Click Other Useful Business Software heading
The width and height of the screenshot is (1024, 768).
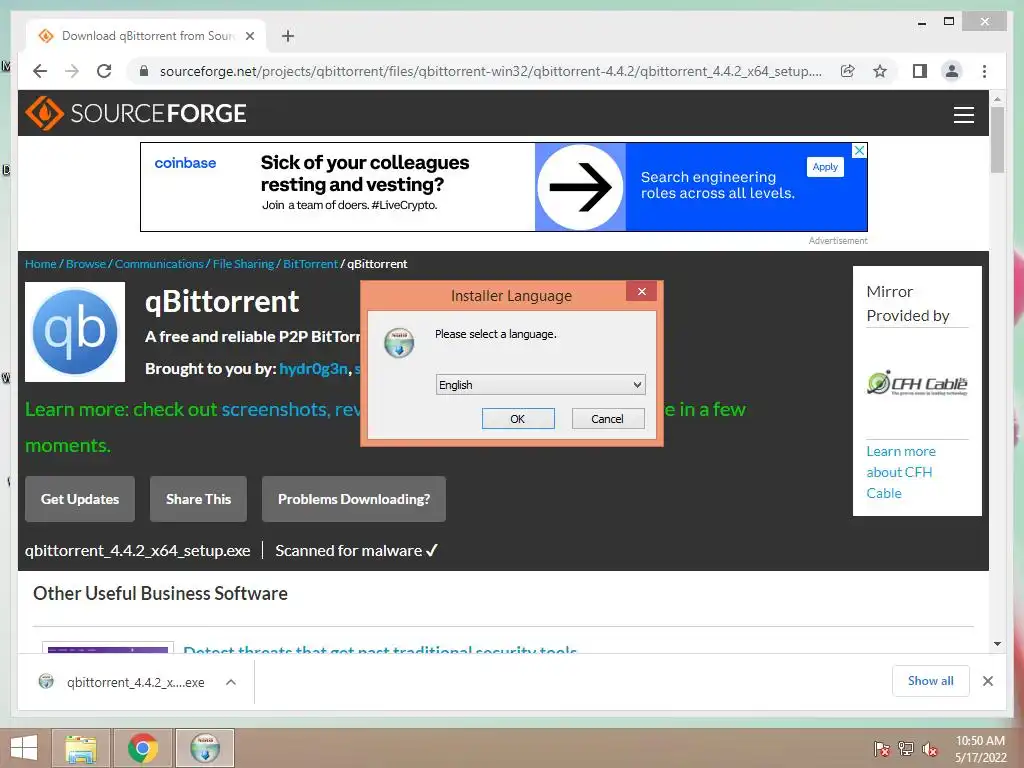point(161,593)
